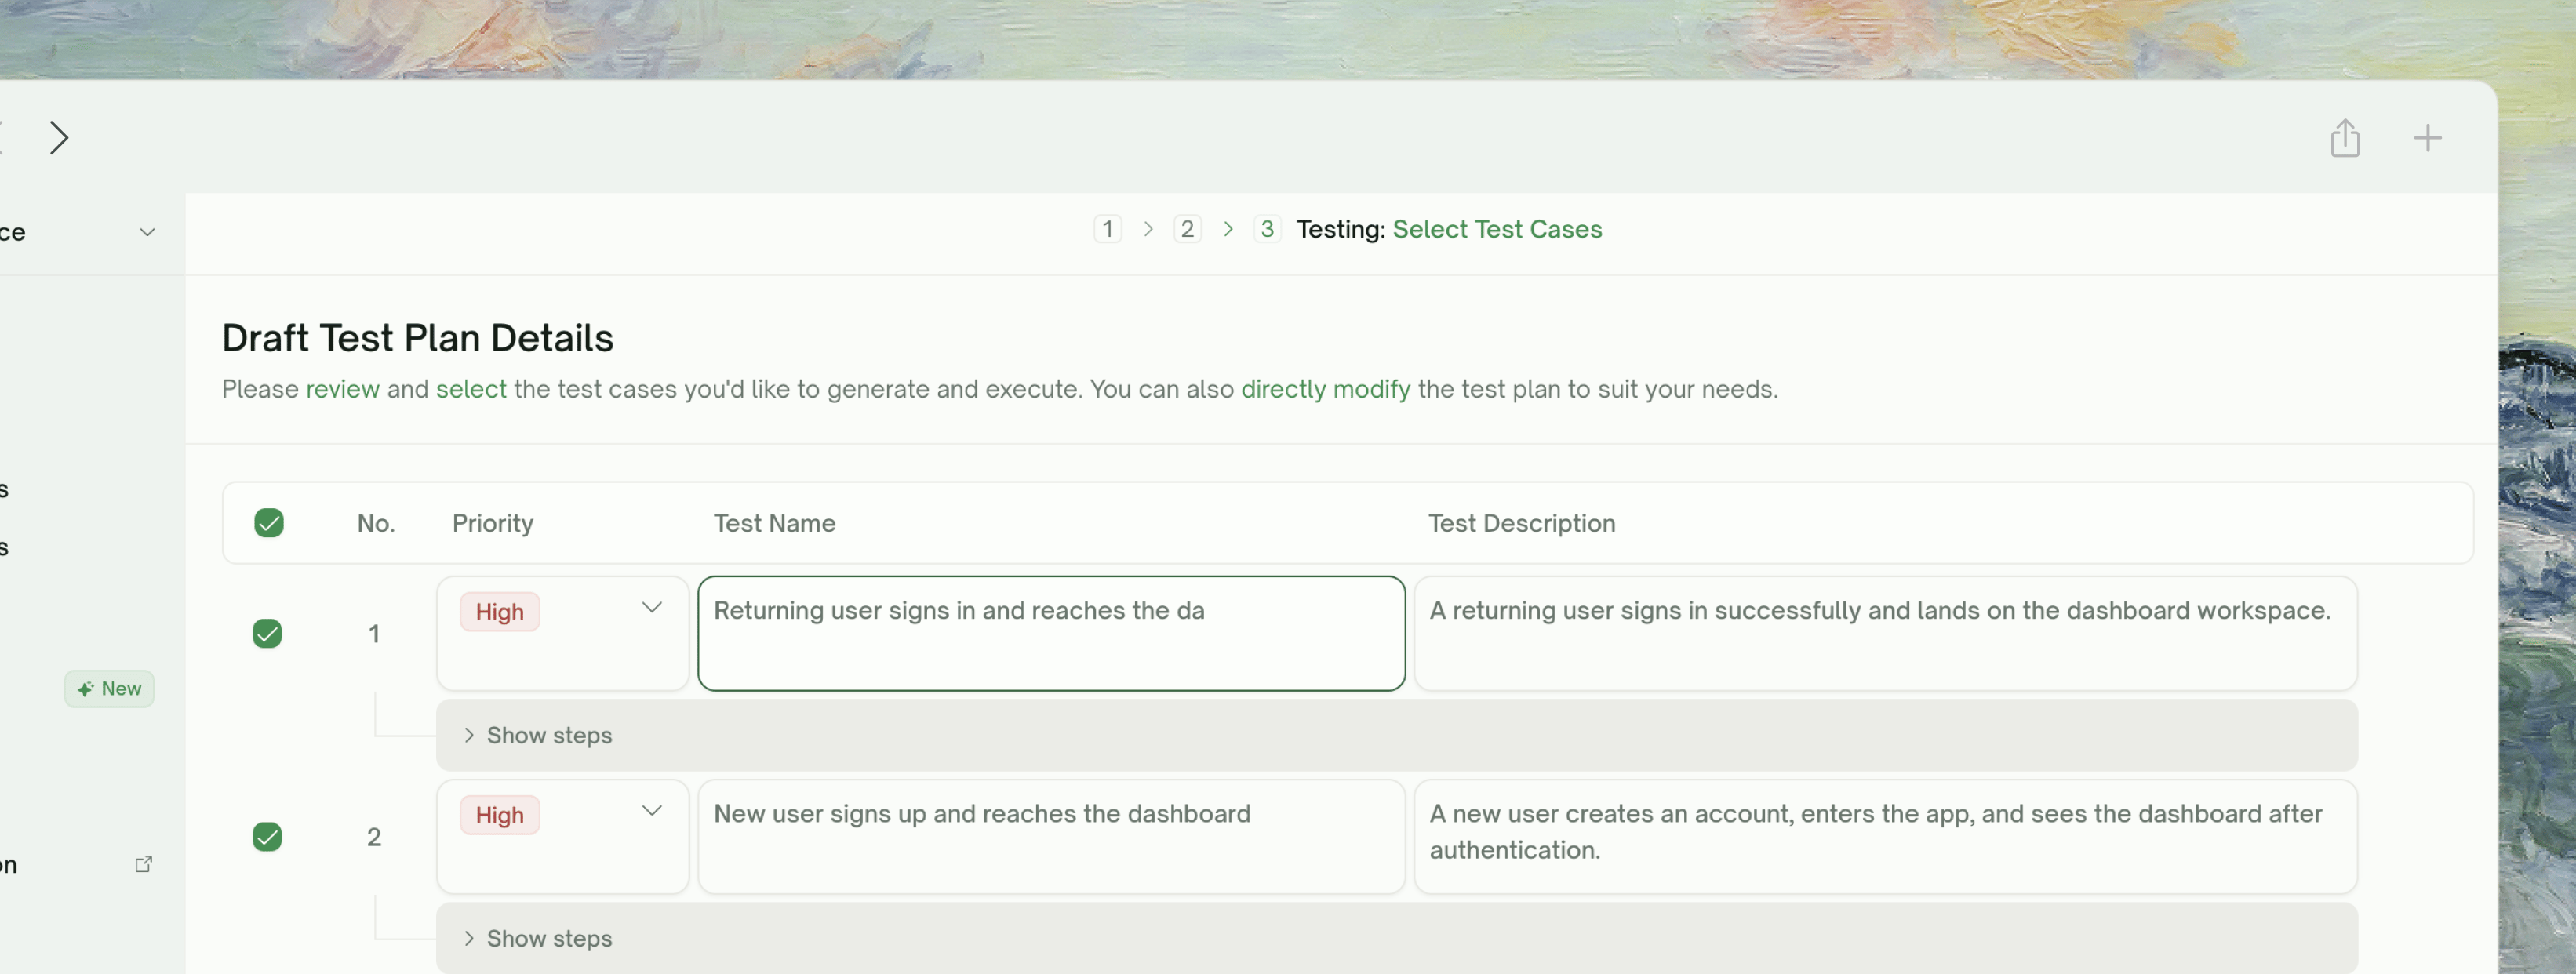Image resolution: width=2576 pixels, height=974 pixels.
Task: Click the Select Test Cases heading link
Action: 1497,229
